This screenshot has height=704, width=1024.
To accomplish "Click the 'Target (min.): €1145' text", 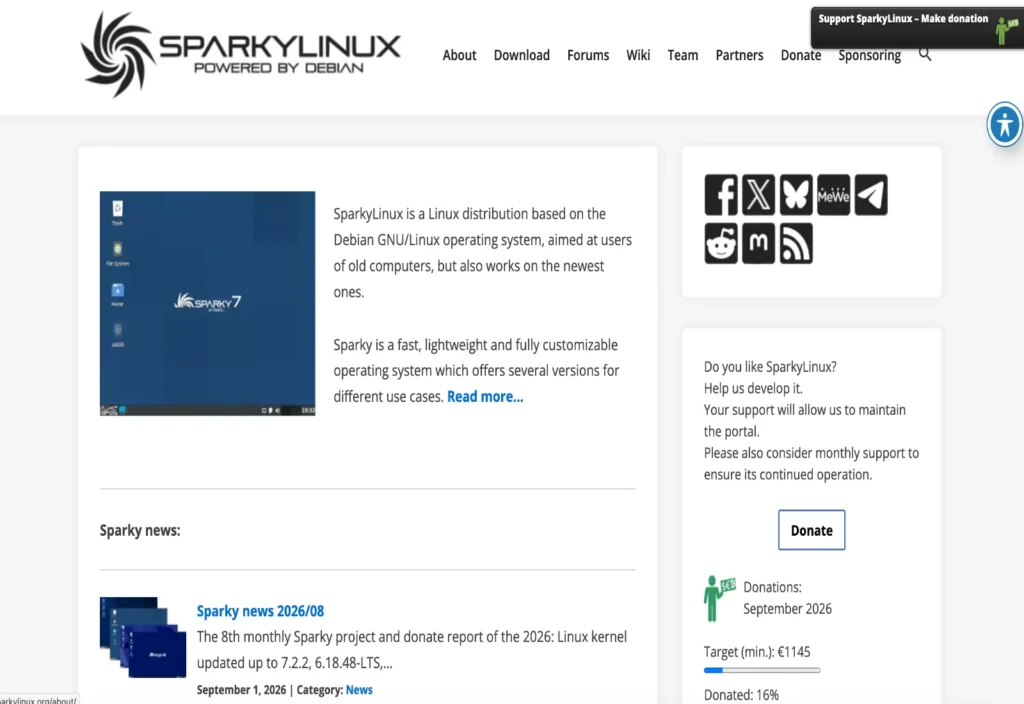I will [x=757, y=652].
